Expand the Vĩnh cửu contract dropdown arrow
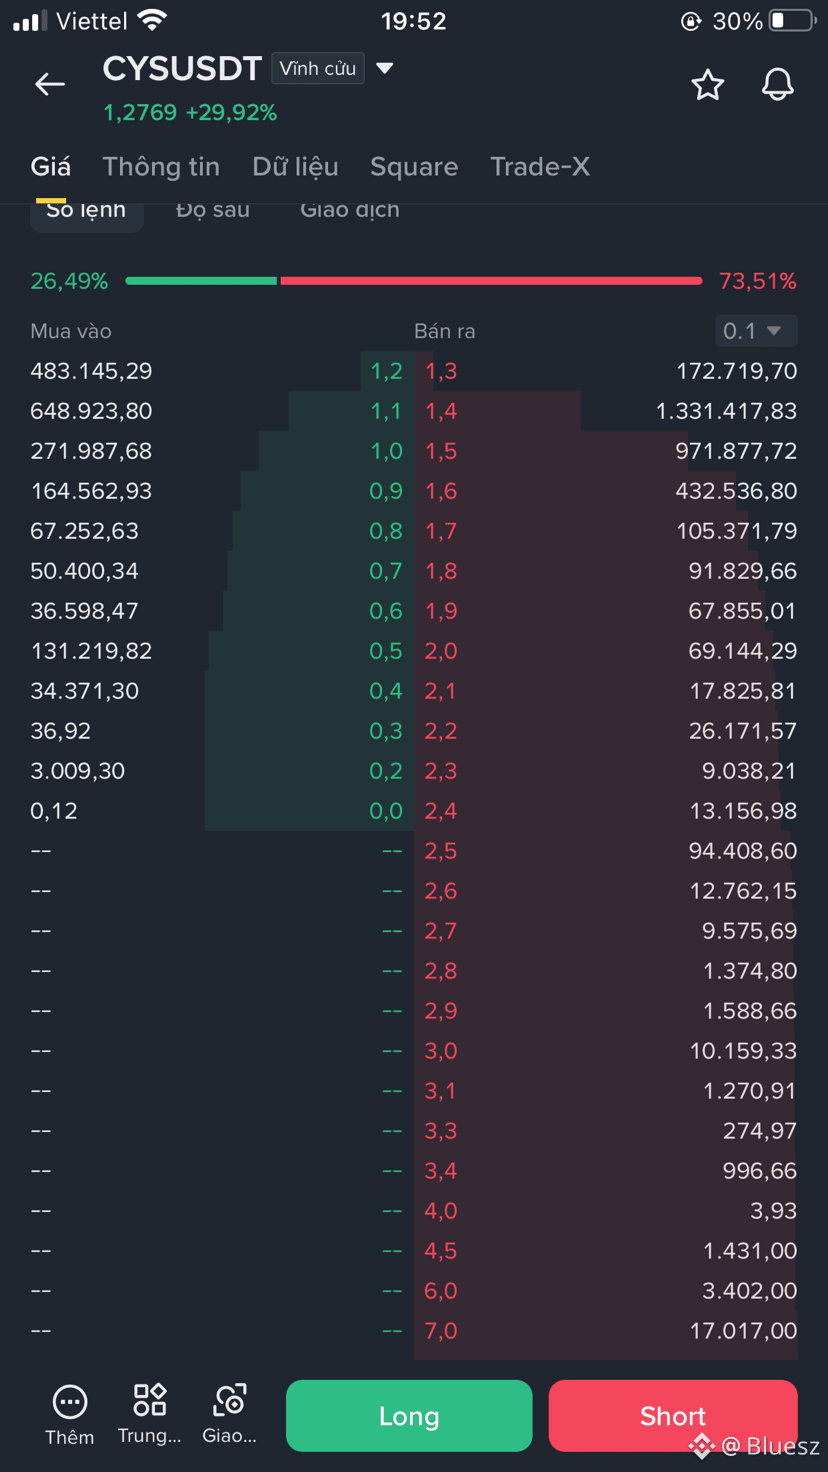 (x=385, y=68)
